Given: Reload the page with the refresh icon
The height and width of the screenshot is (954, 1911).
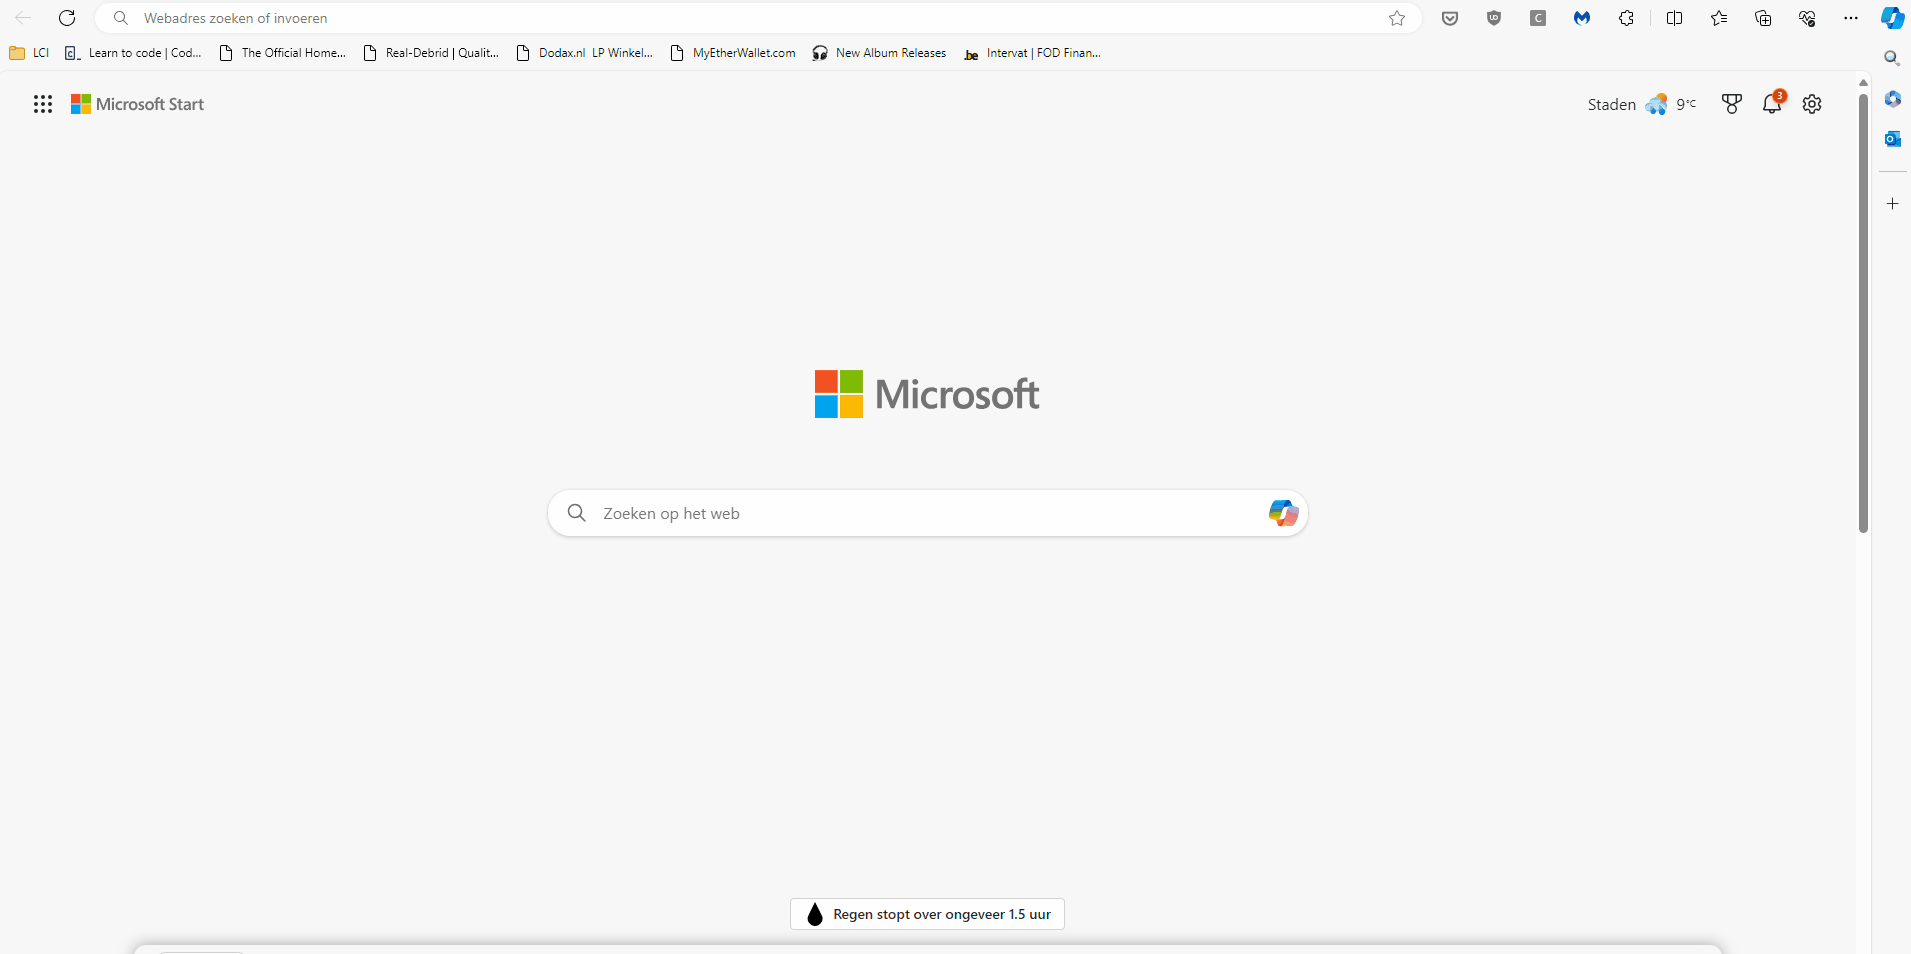Looking at the screenshot, I should (x=67, y=18).
